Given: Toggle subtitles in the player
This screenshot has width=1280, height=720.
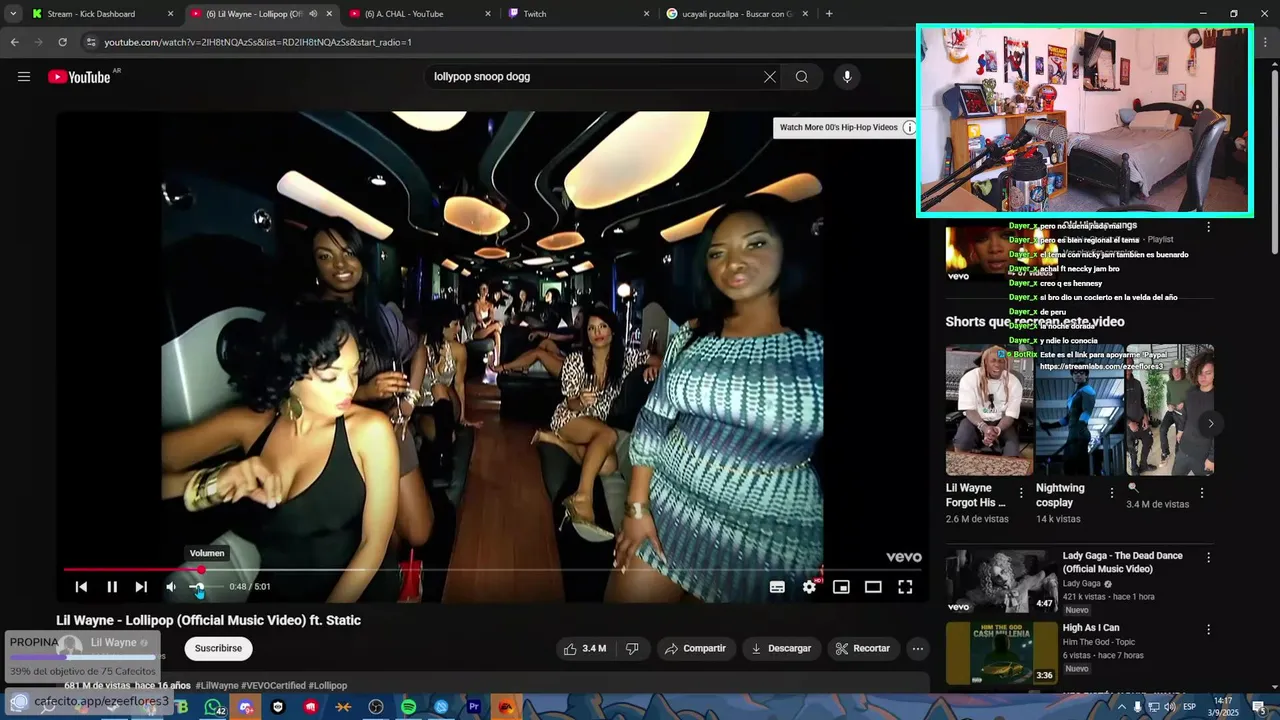Looking at the screenshot, I should (777, 587).
